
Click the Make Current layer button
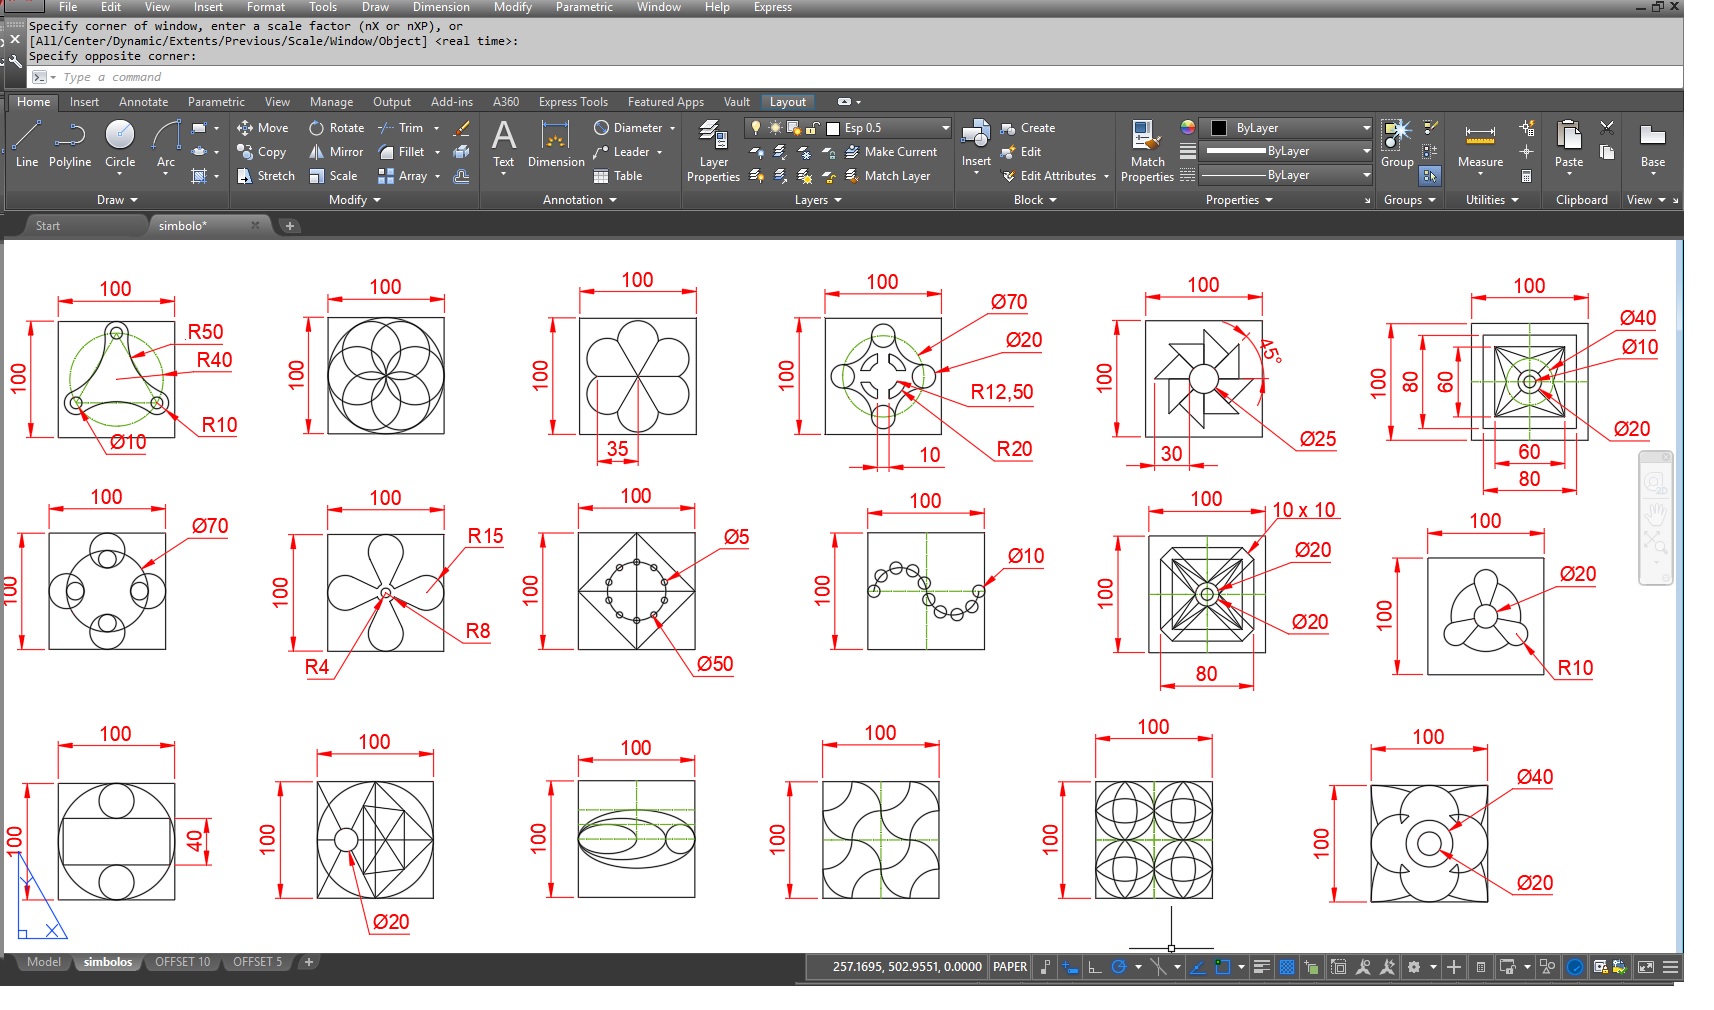tap(891, 152)
